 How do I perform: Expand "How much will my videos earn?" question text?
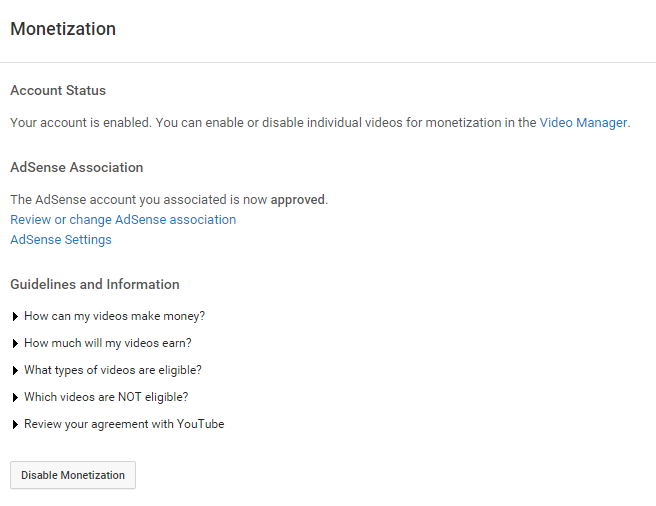[108, 343]
